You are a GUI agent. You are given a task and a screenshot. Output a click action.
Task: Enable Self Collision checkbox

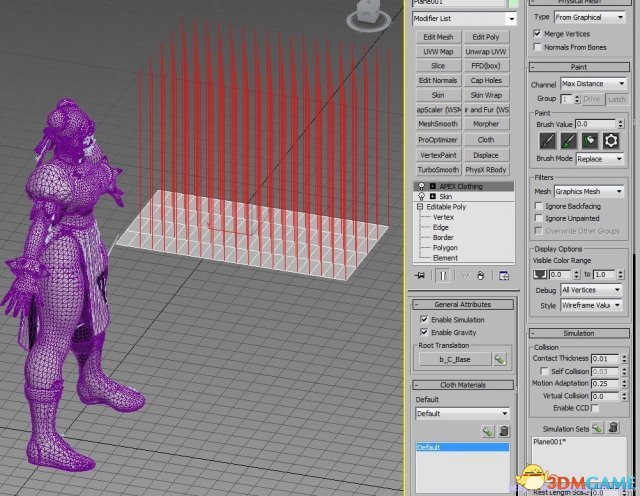click(x=544, y=371)
